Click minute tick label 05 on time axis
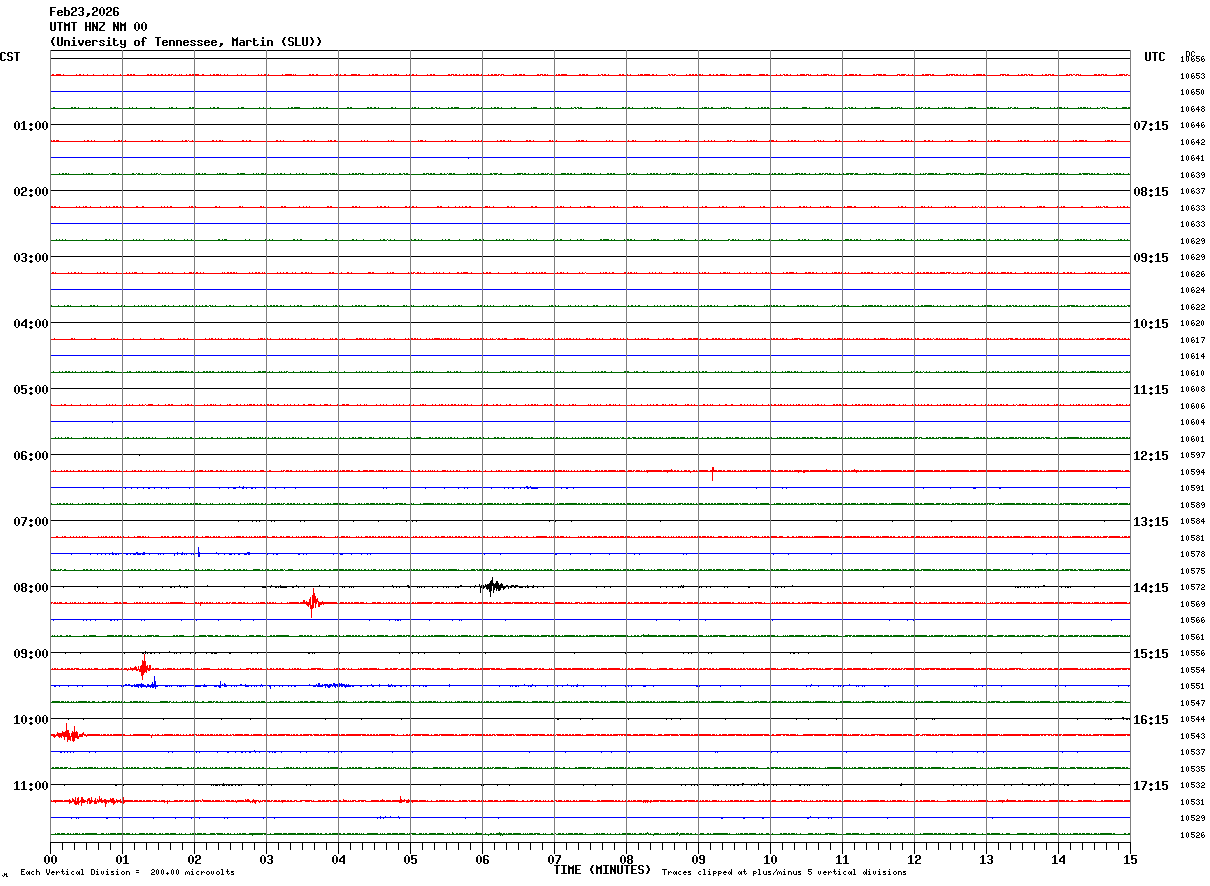1210x886 pixels. click(x=411, y=859)
